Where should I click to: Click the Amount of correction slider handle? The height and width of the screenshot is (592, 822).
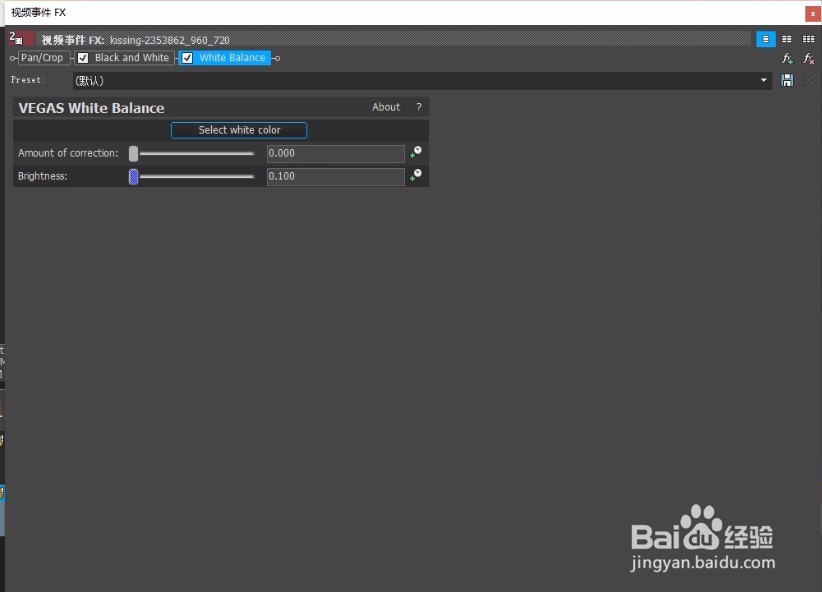[x=134, y=153]
